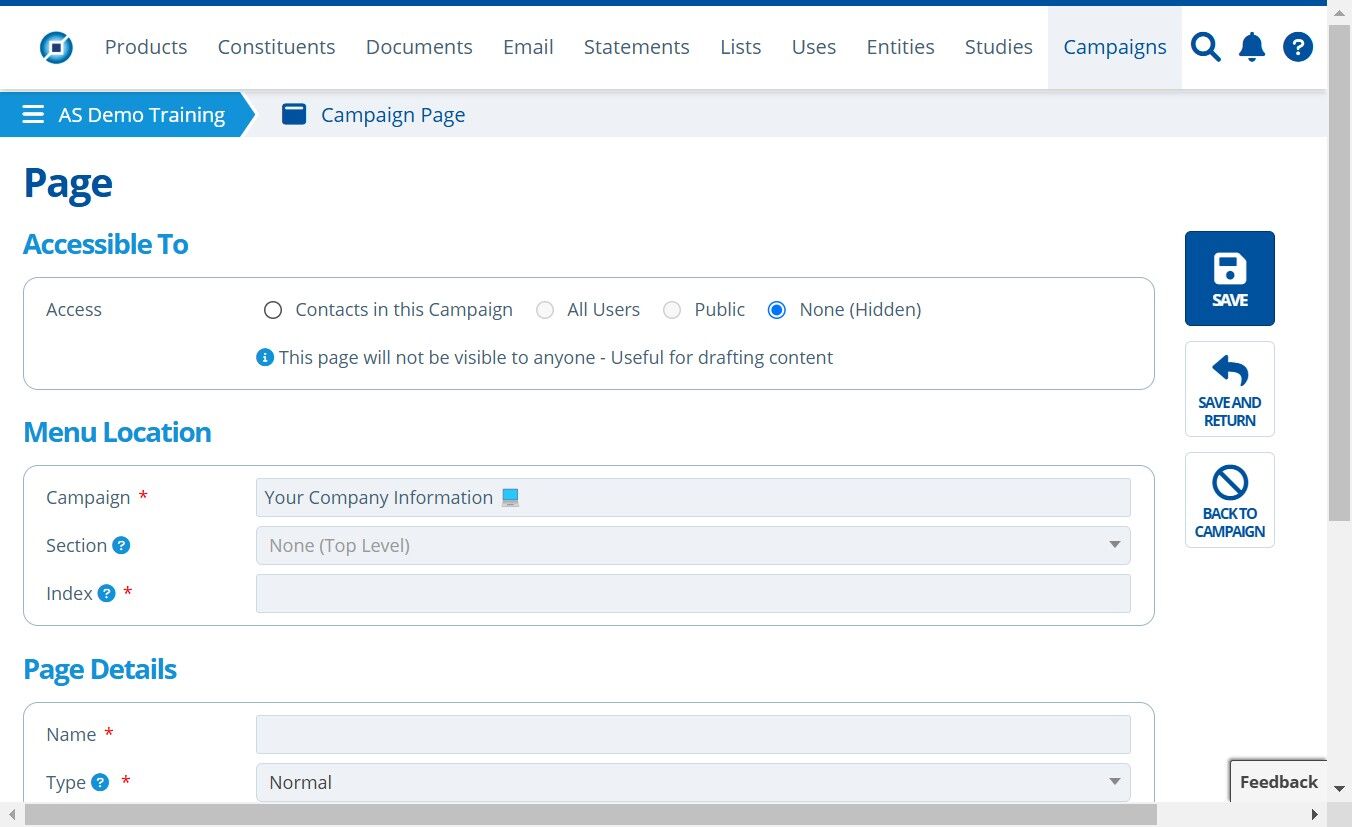Click the horizontal scrollbar at bottom
This screenshot has height=827, width=1352.
point(590,815)
